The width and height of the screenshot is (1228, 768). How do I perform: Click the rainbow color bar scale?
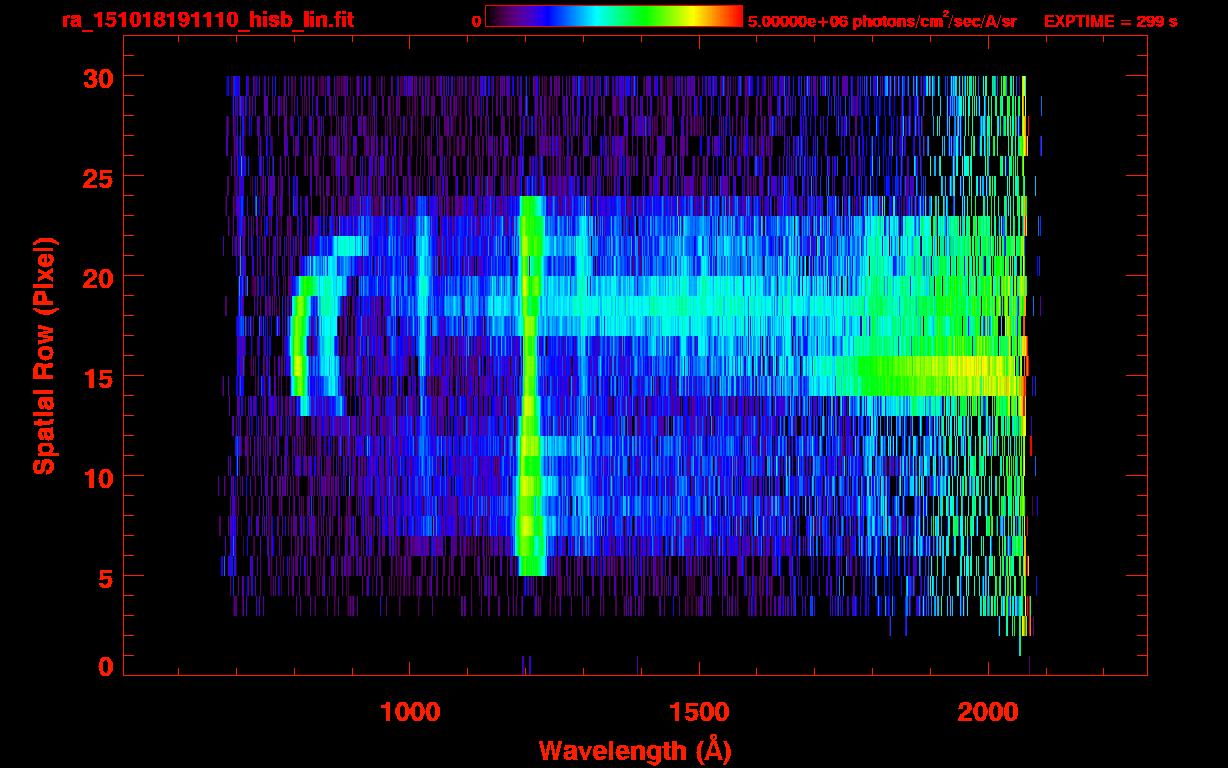(614, 17)
